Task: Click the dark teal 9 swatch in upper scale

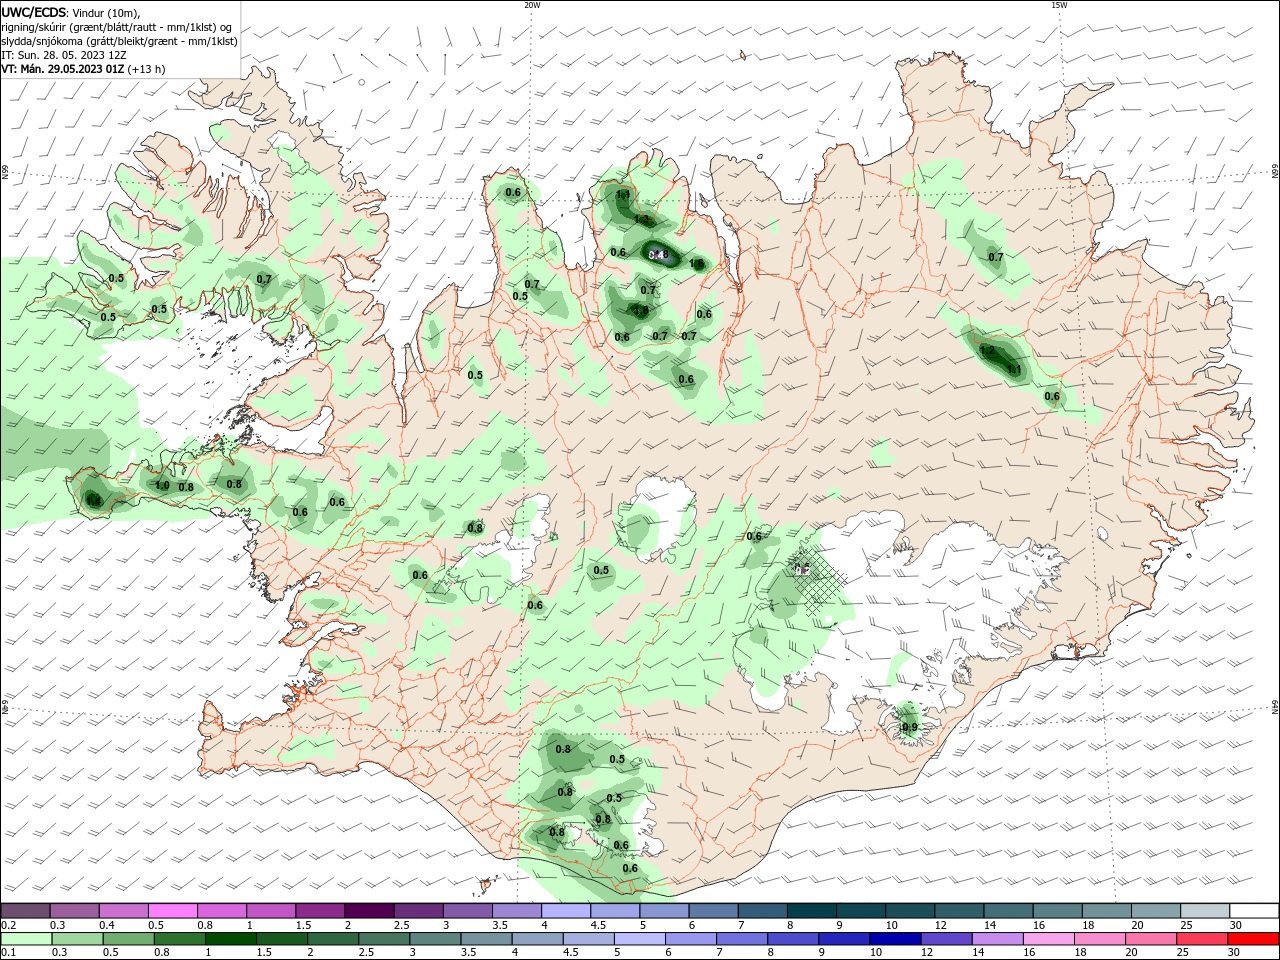Action: click(859, 911)
